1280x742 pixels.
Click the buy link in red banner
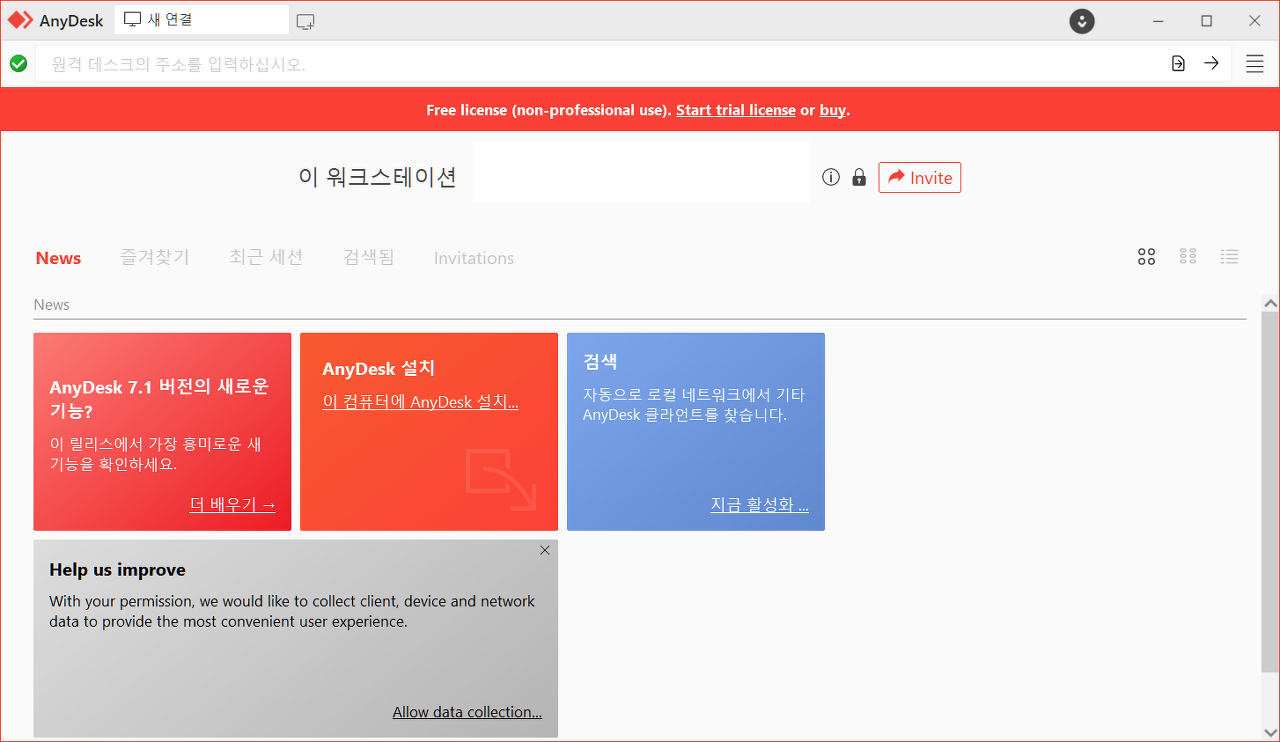tap(833, 110)
